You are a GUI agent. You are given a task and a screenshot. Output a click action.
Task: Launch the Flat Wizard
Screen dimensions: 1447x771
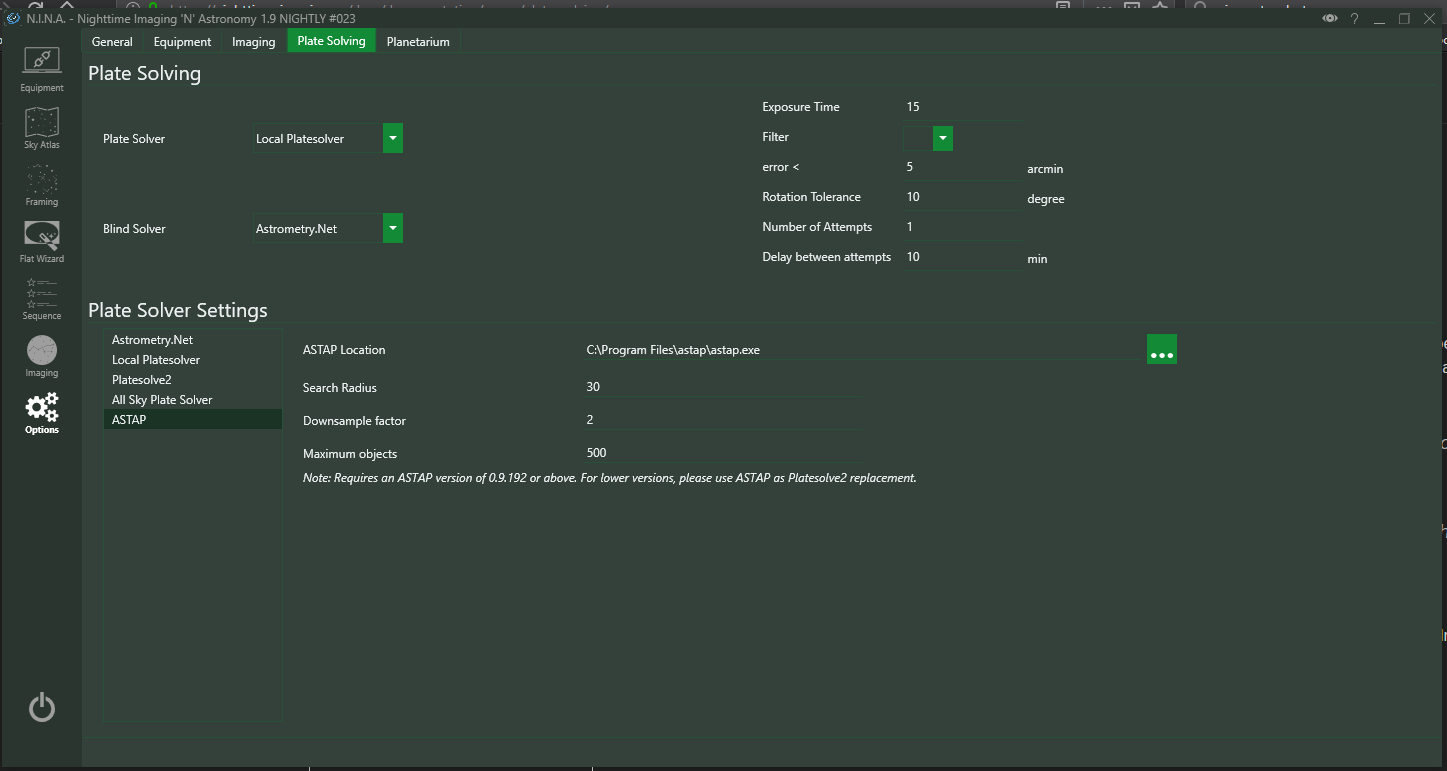click(41, 241)
